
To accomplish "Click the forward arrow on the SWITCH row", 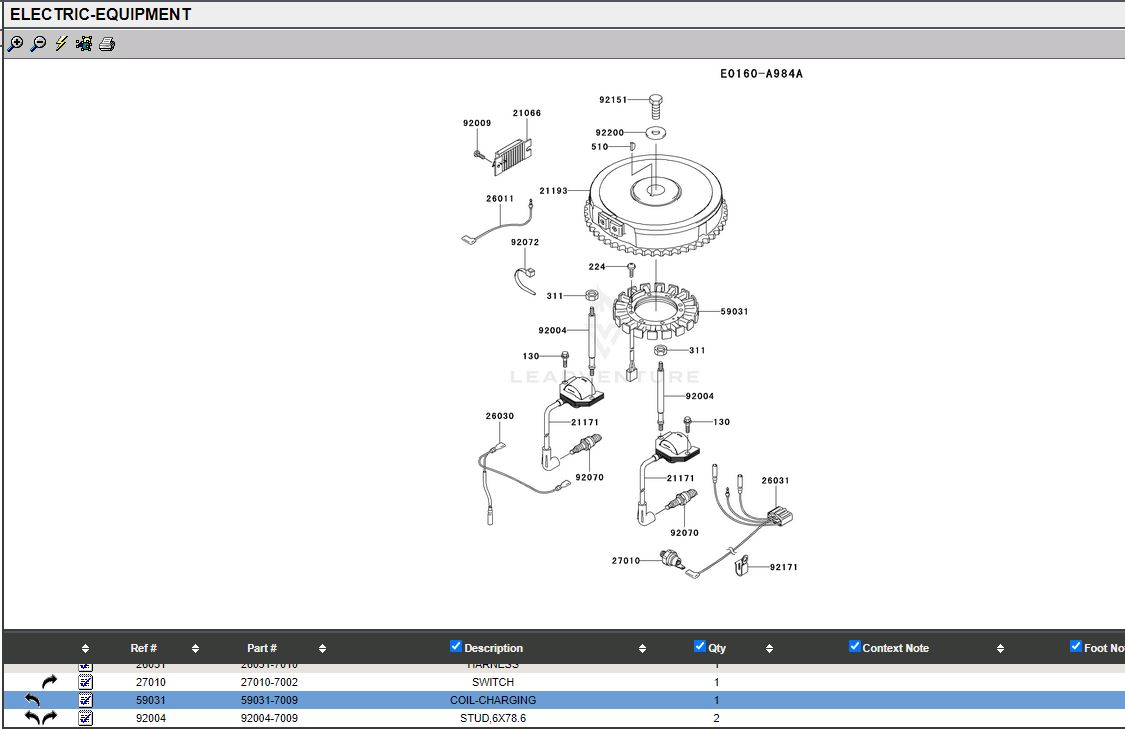I will click(x=49, y=682).
